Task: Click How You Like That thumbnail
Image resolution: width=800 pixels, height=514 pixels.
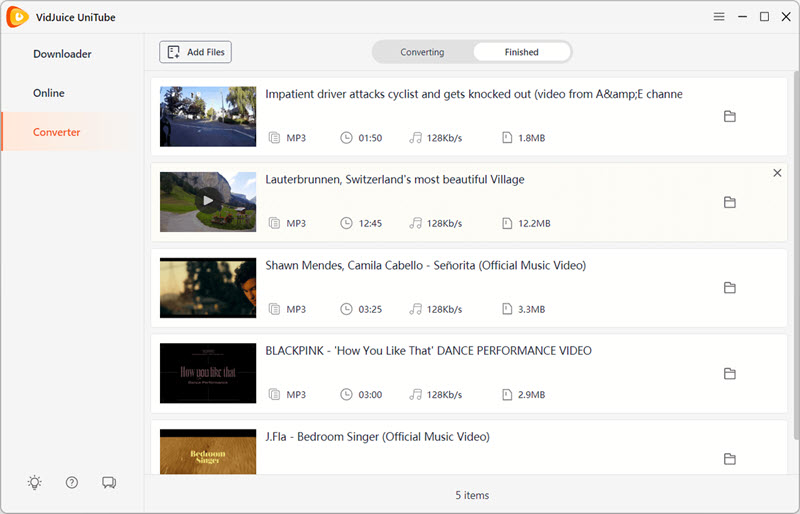Action: [x=208, y=373]
